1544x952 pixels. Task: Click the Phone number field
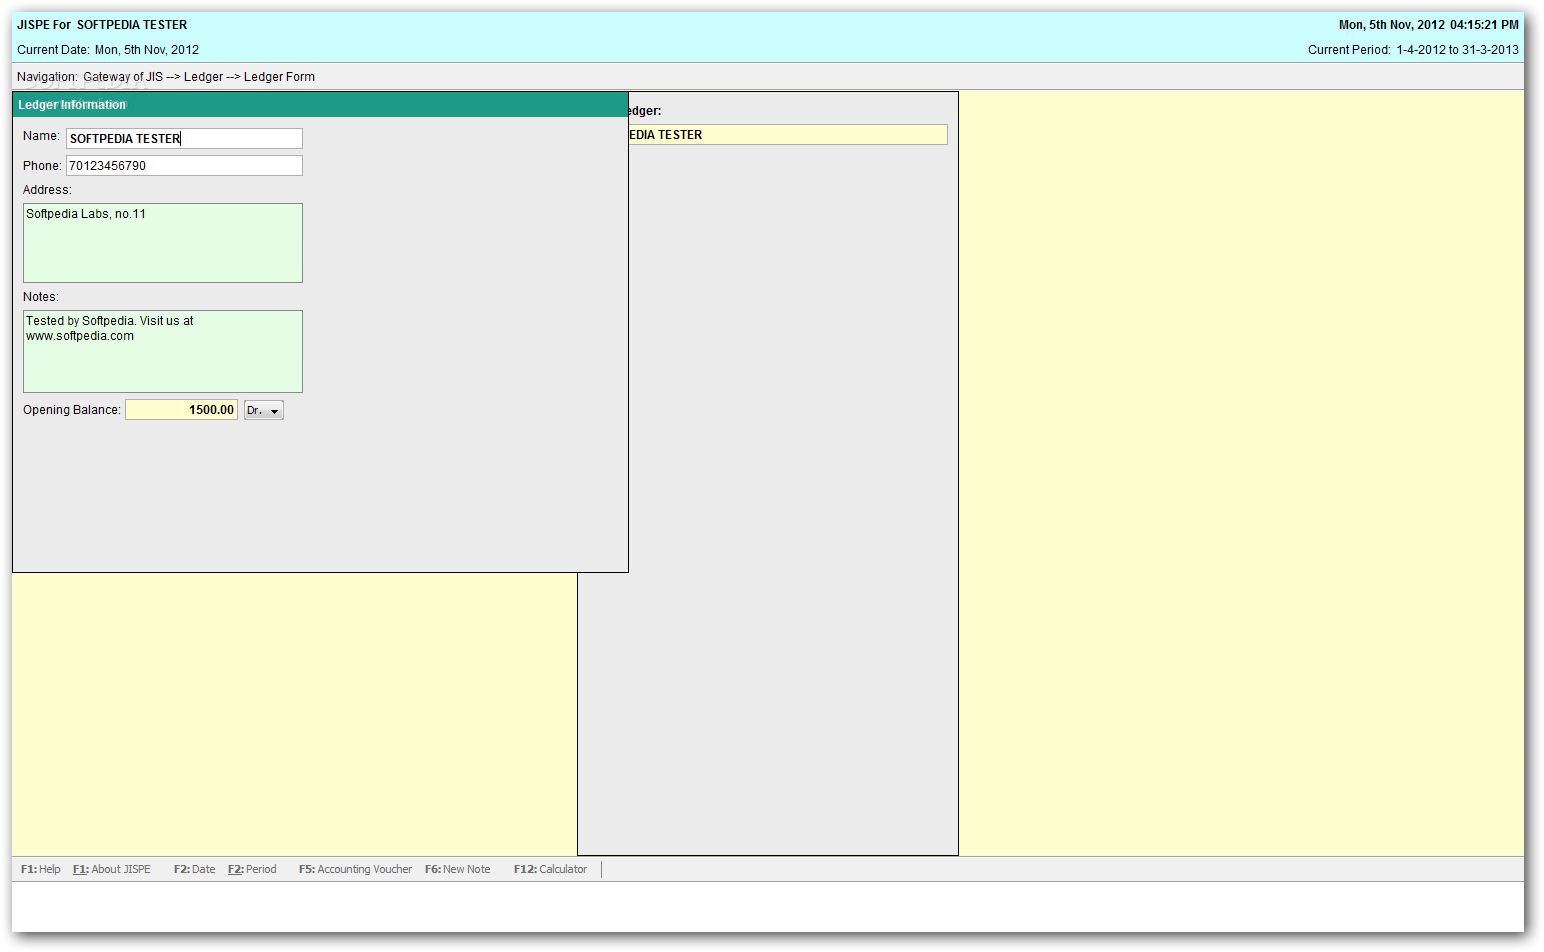click(184, 165)
